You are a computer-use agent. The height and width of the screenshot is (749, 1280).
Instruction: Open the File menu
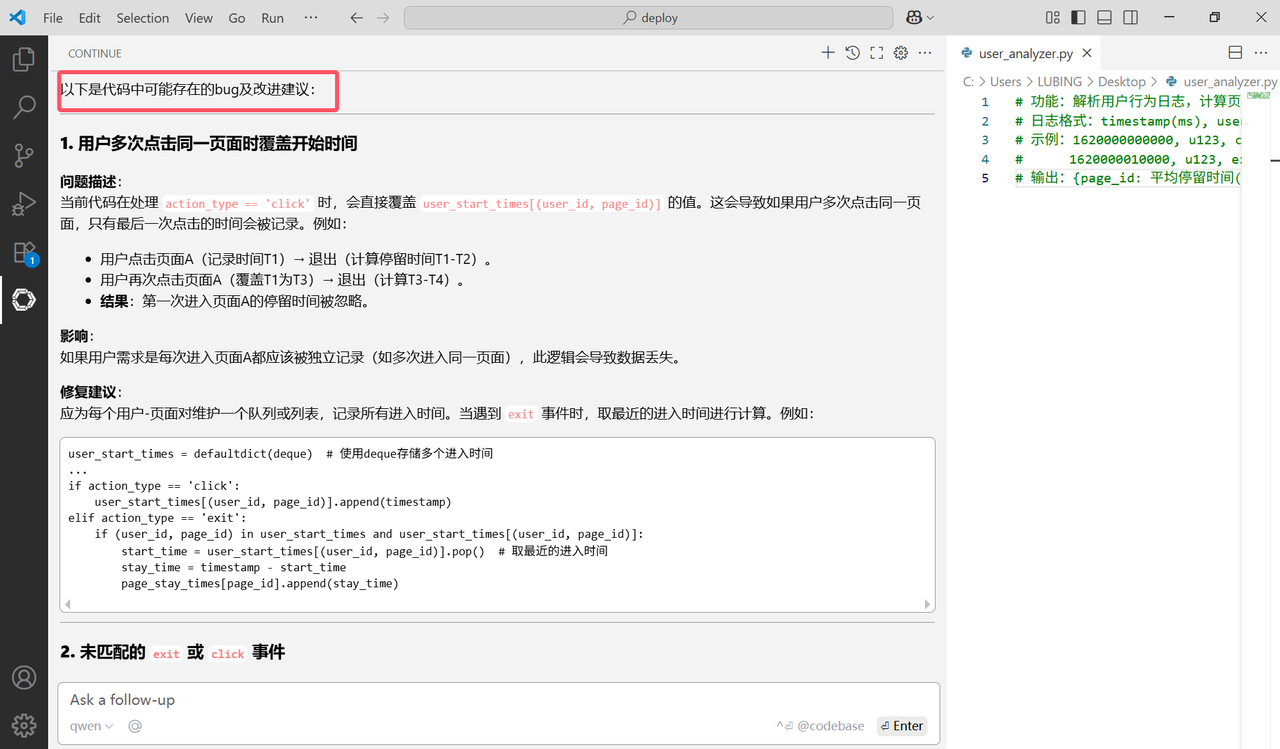53,18
